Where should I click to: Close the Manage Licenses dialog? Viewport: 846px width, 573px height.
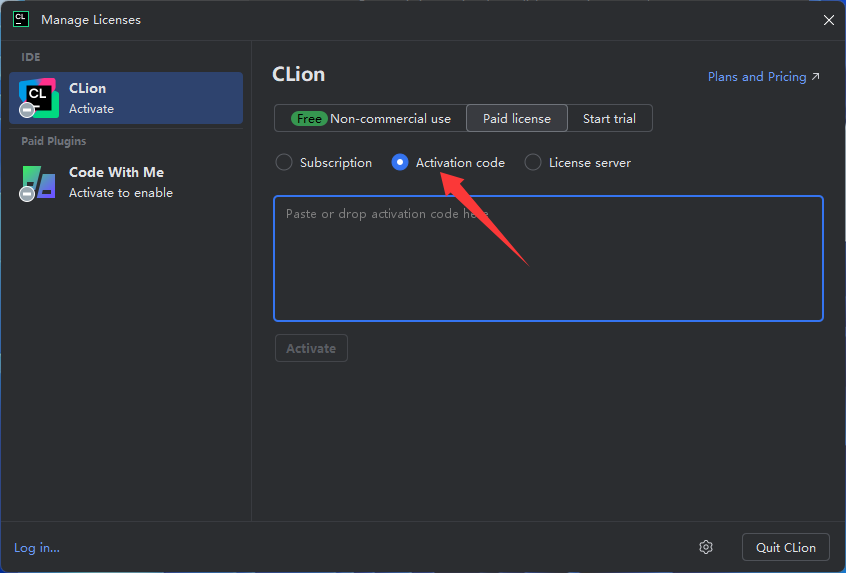point(829,20)
